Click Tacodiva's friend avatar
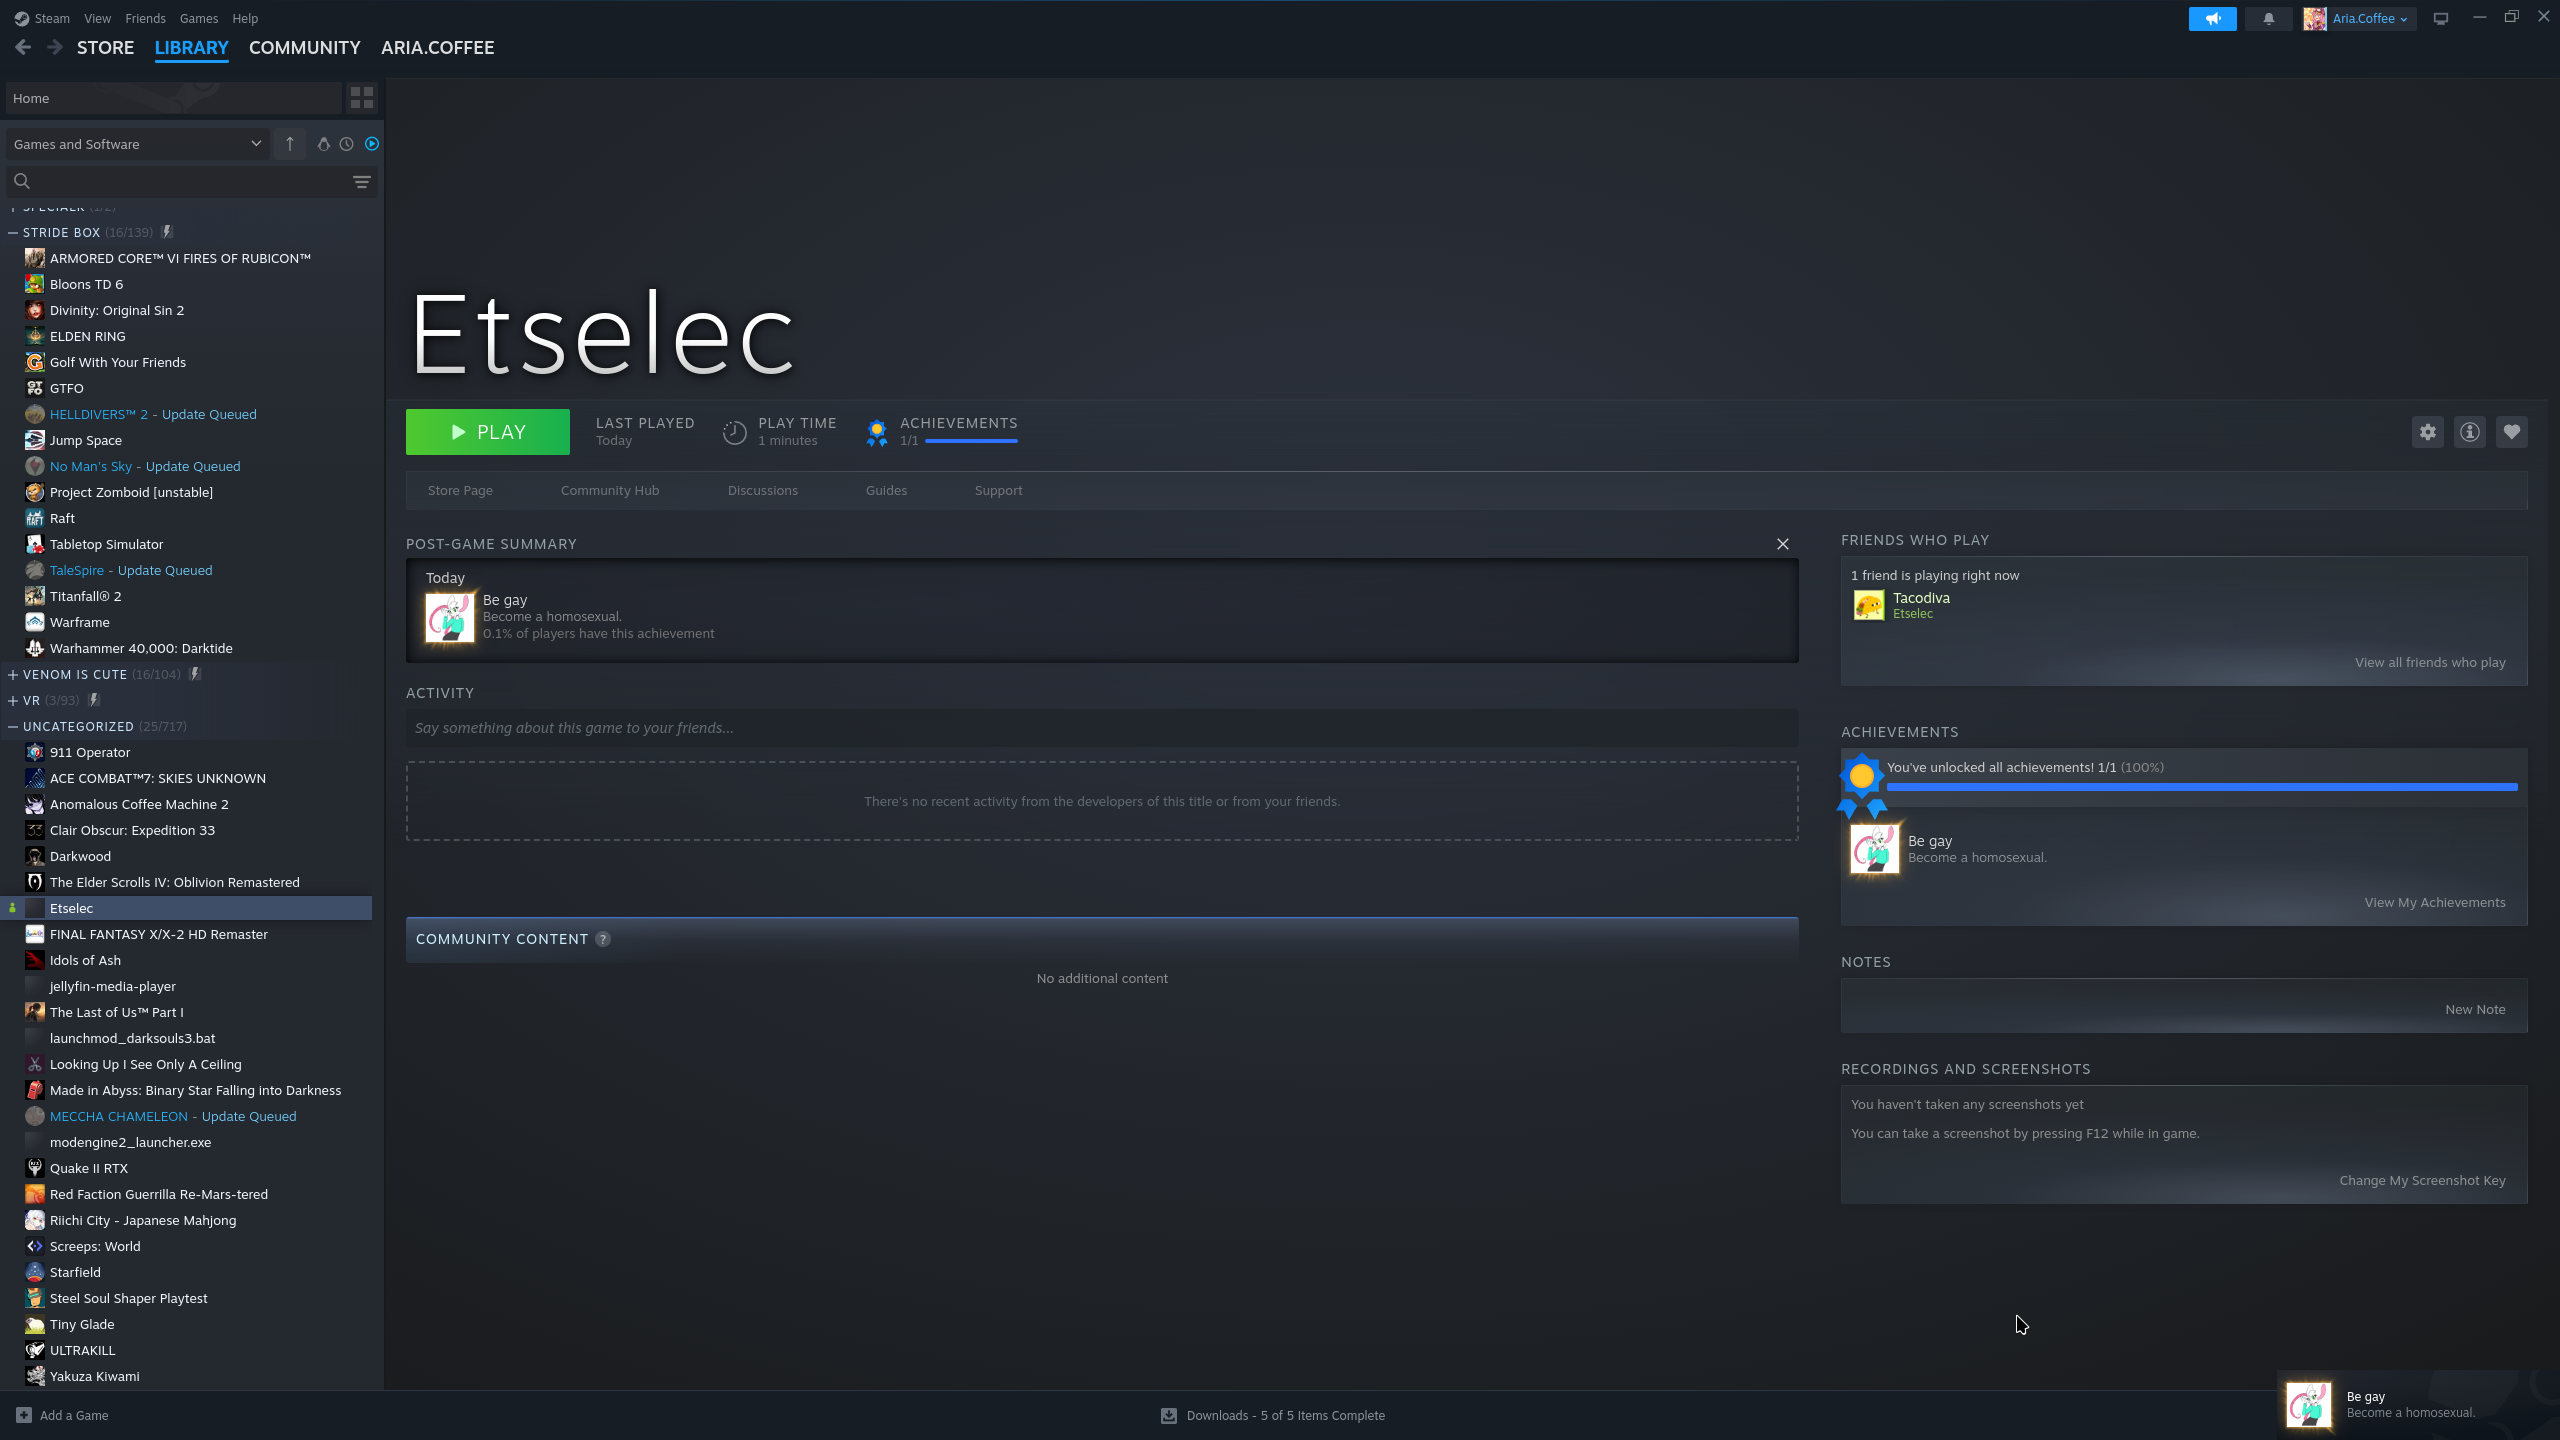 click(x=1869, y=605)
